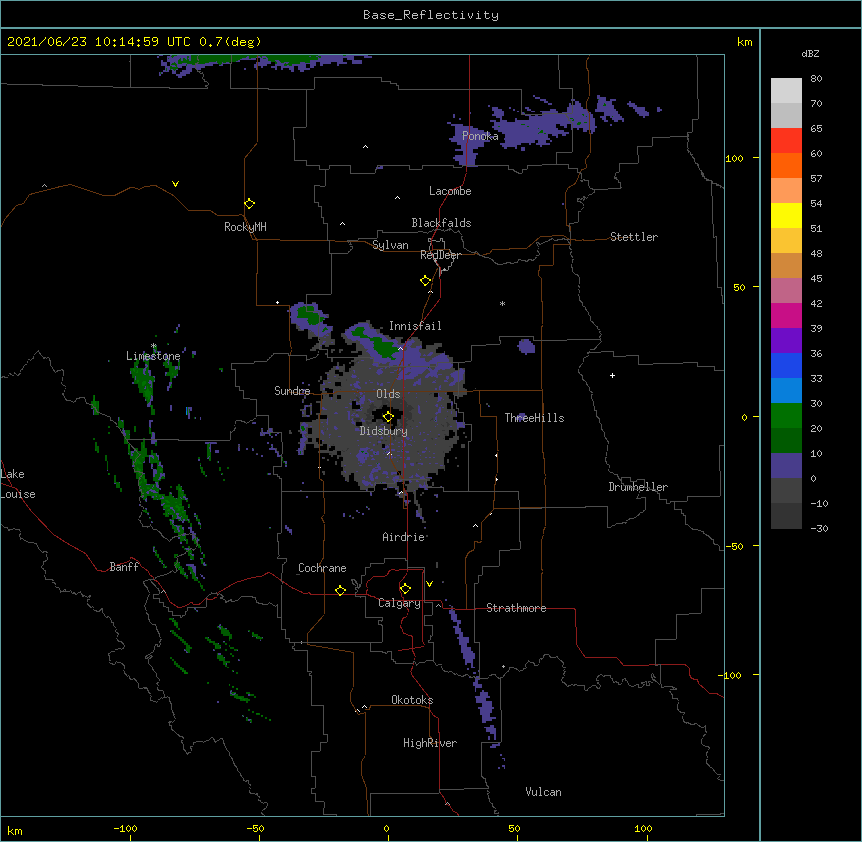Click the Stettler city label
This screenshot has width=862, height=842.
coord(634,237)
